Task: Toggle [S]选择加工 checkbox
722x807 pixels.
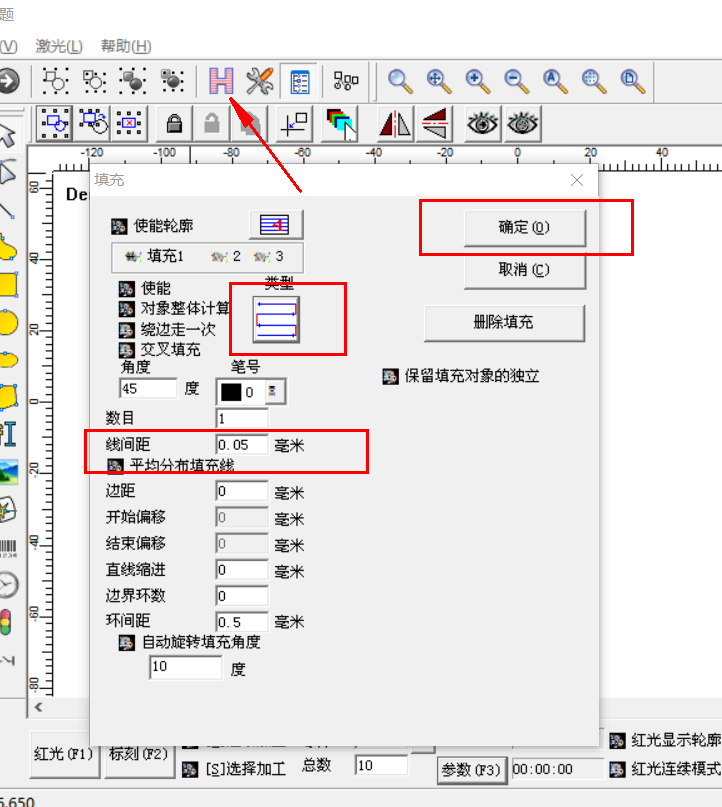Action: (190, 770)
